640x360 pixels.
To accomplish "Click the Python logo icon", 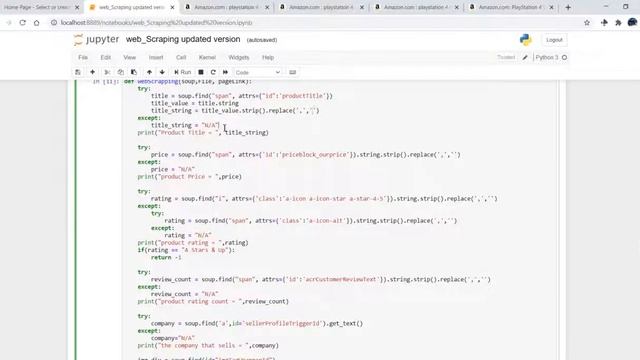I will tap(526, 40).
